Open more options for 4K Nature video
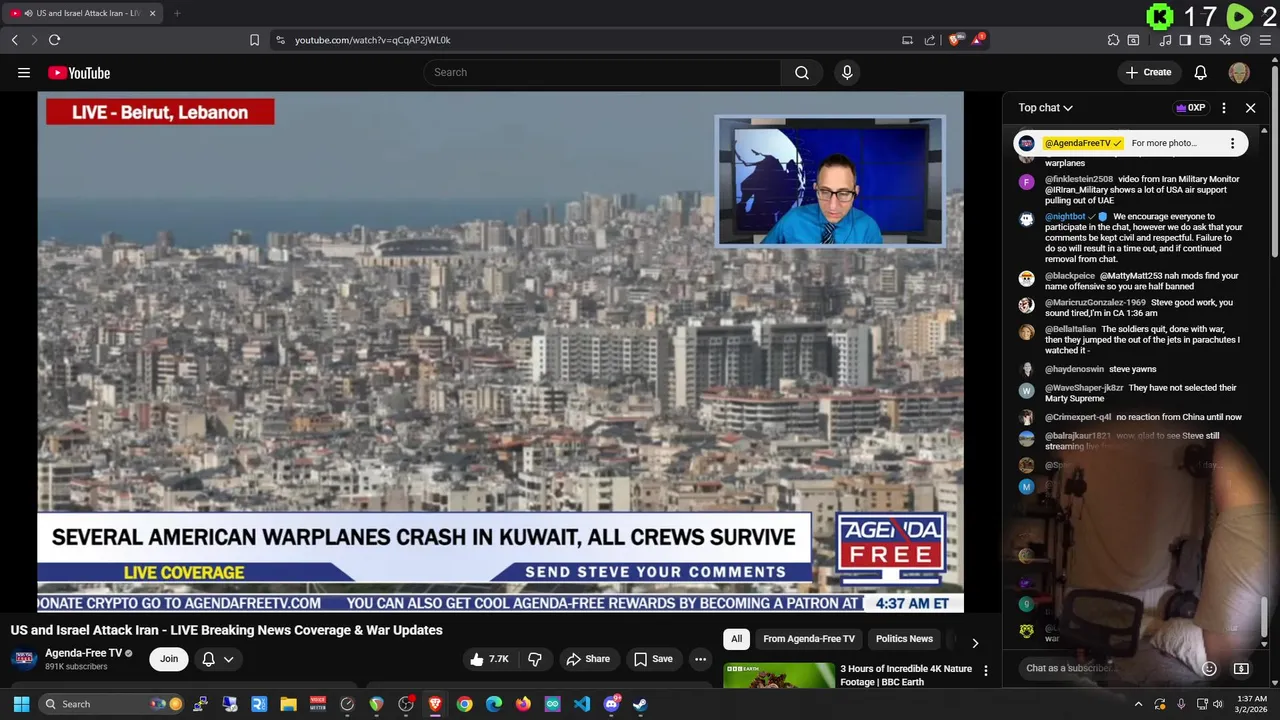Viewport: 1280px width, 720px height. click(985, 671)
